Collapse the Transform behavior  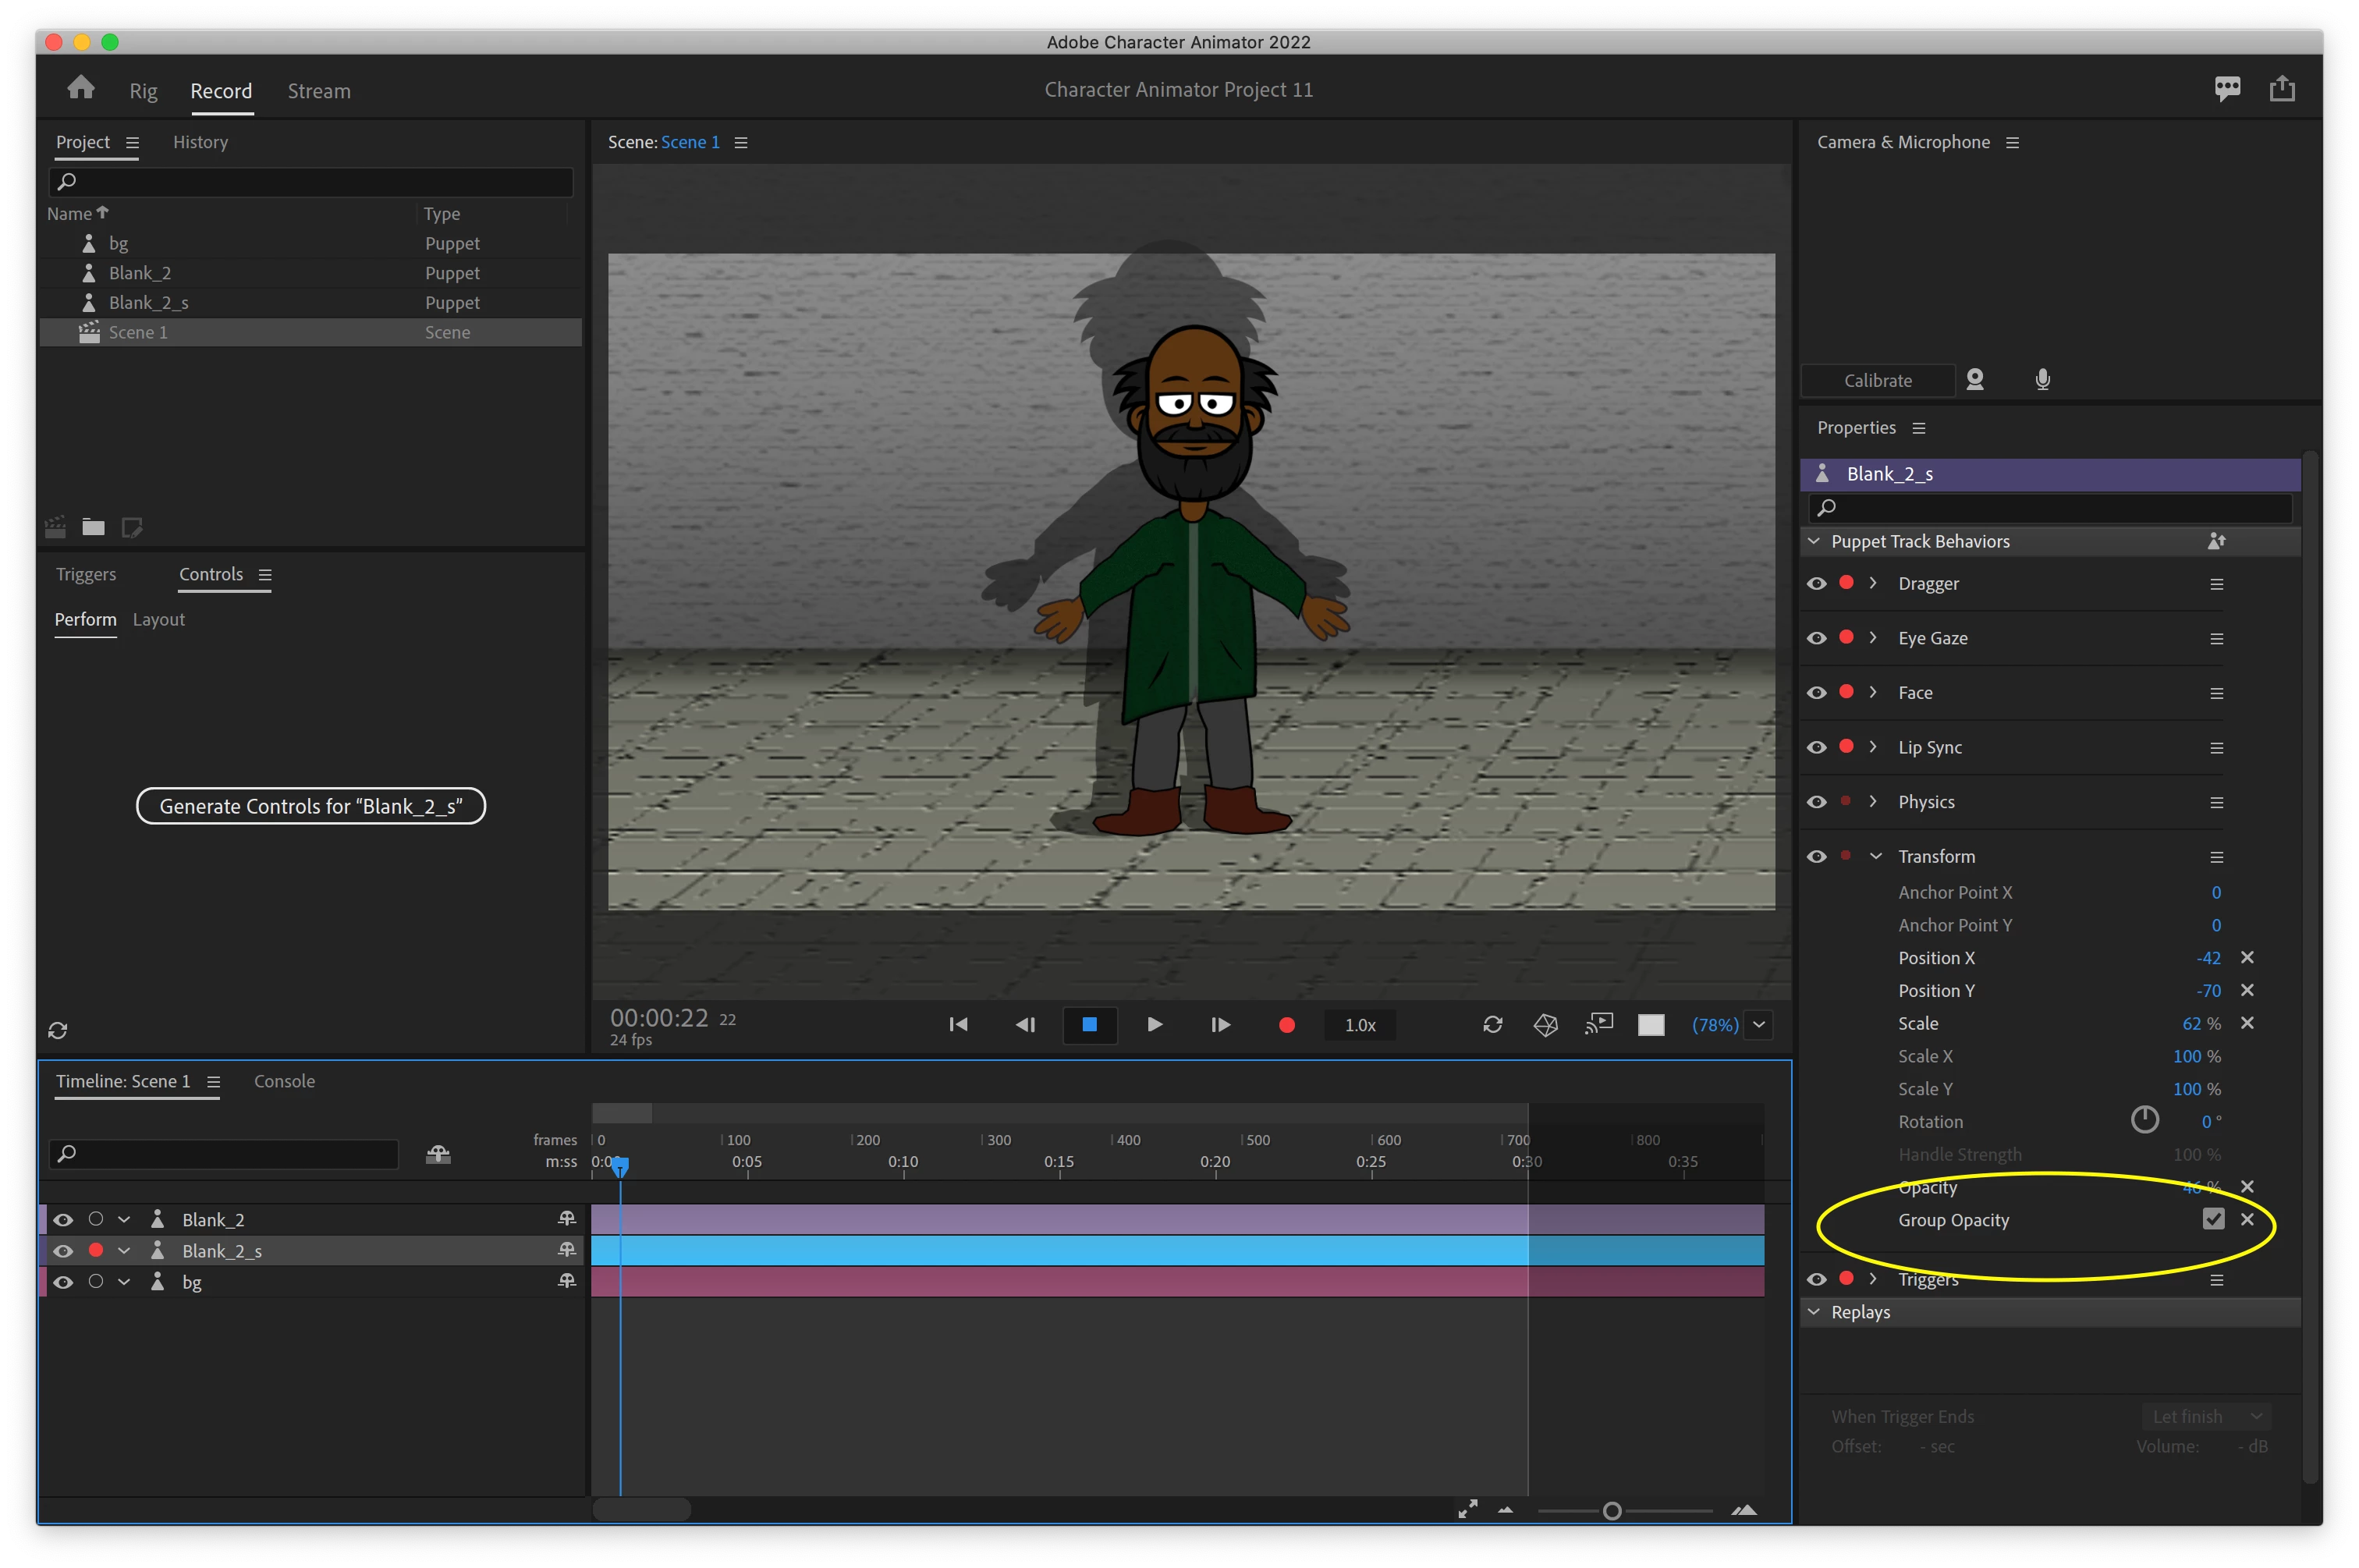(1875, 856)
